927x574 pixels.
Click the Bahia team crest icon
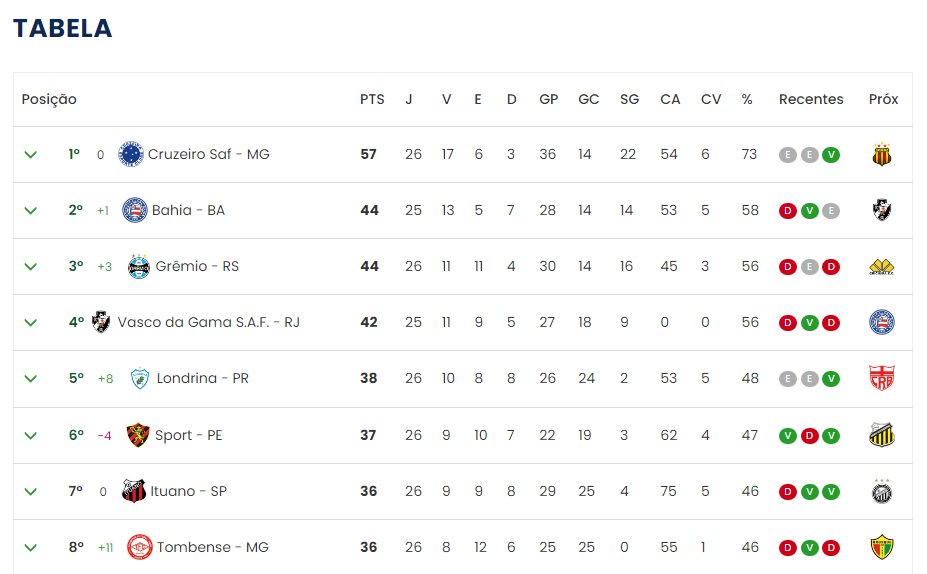(135, 210)
